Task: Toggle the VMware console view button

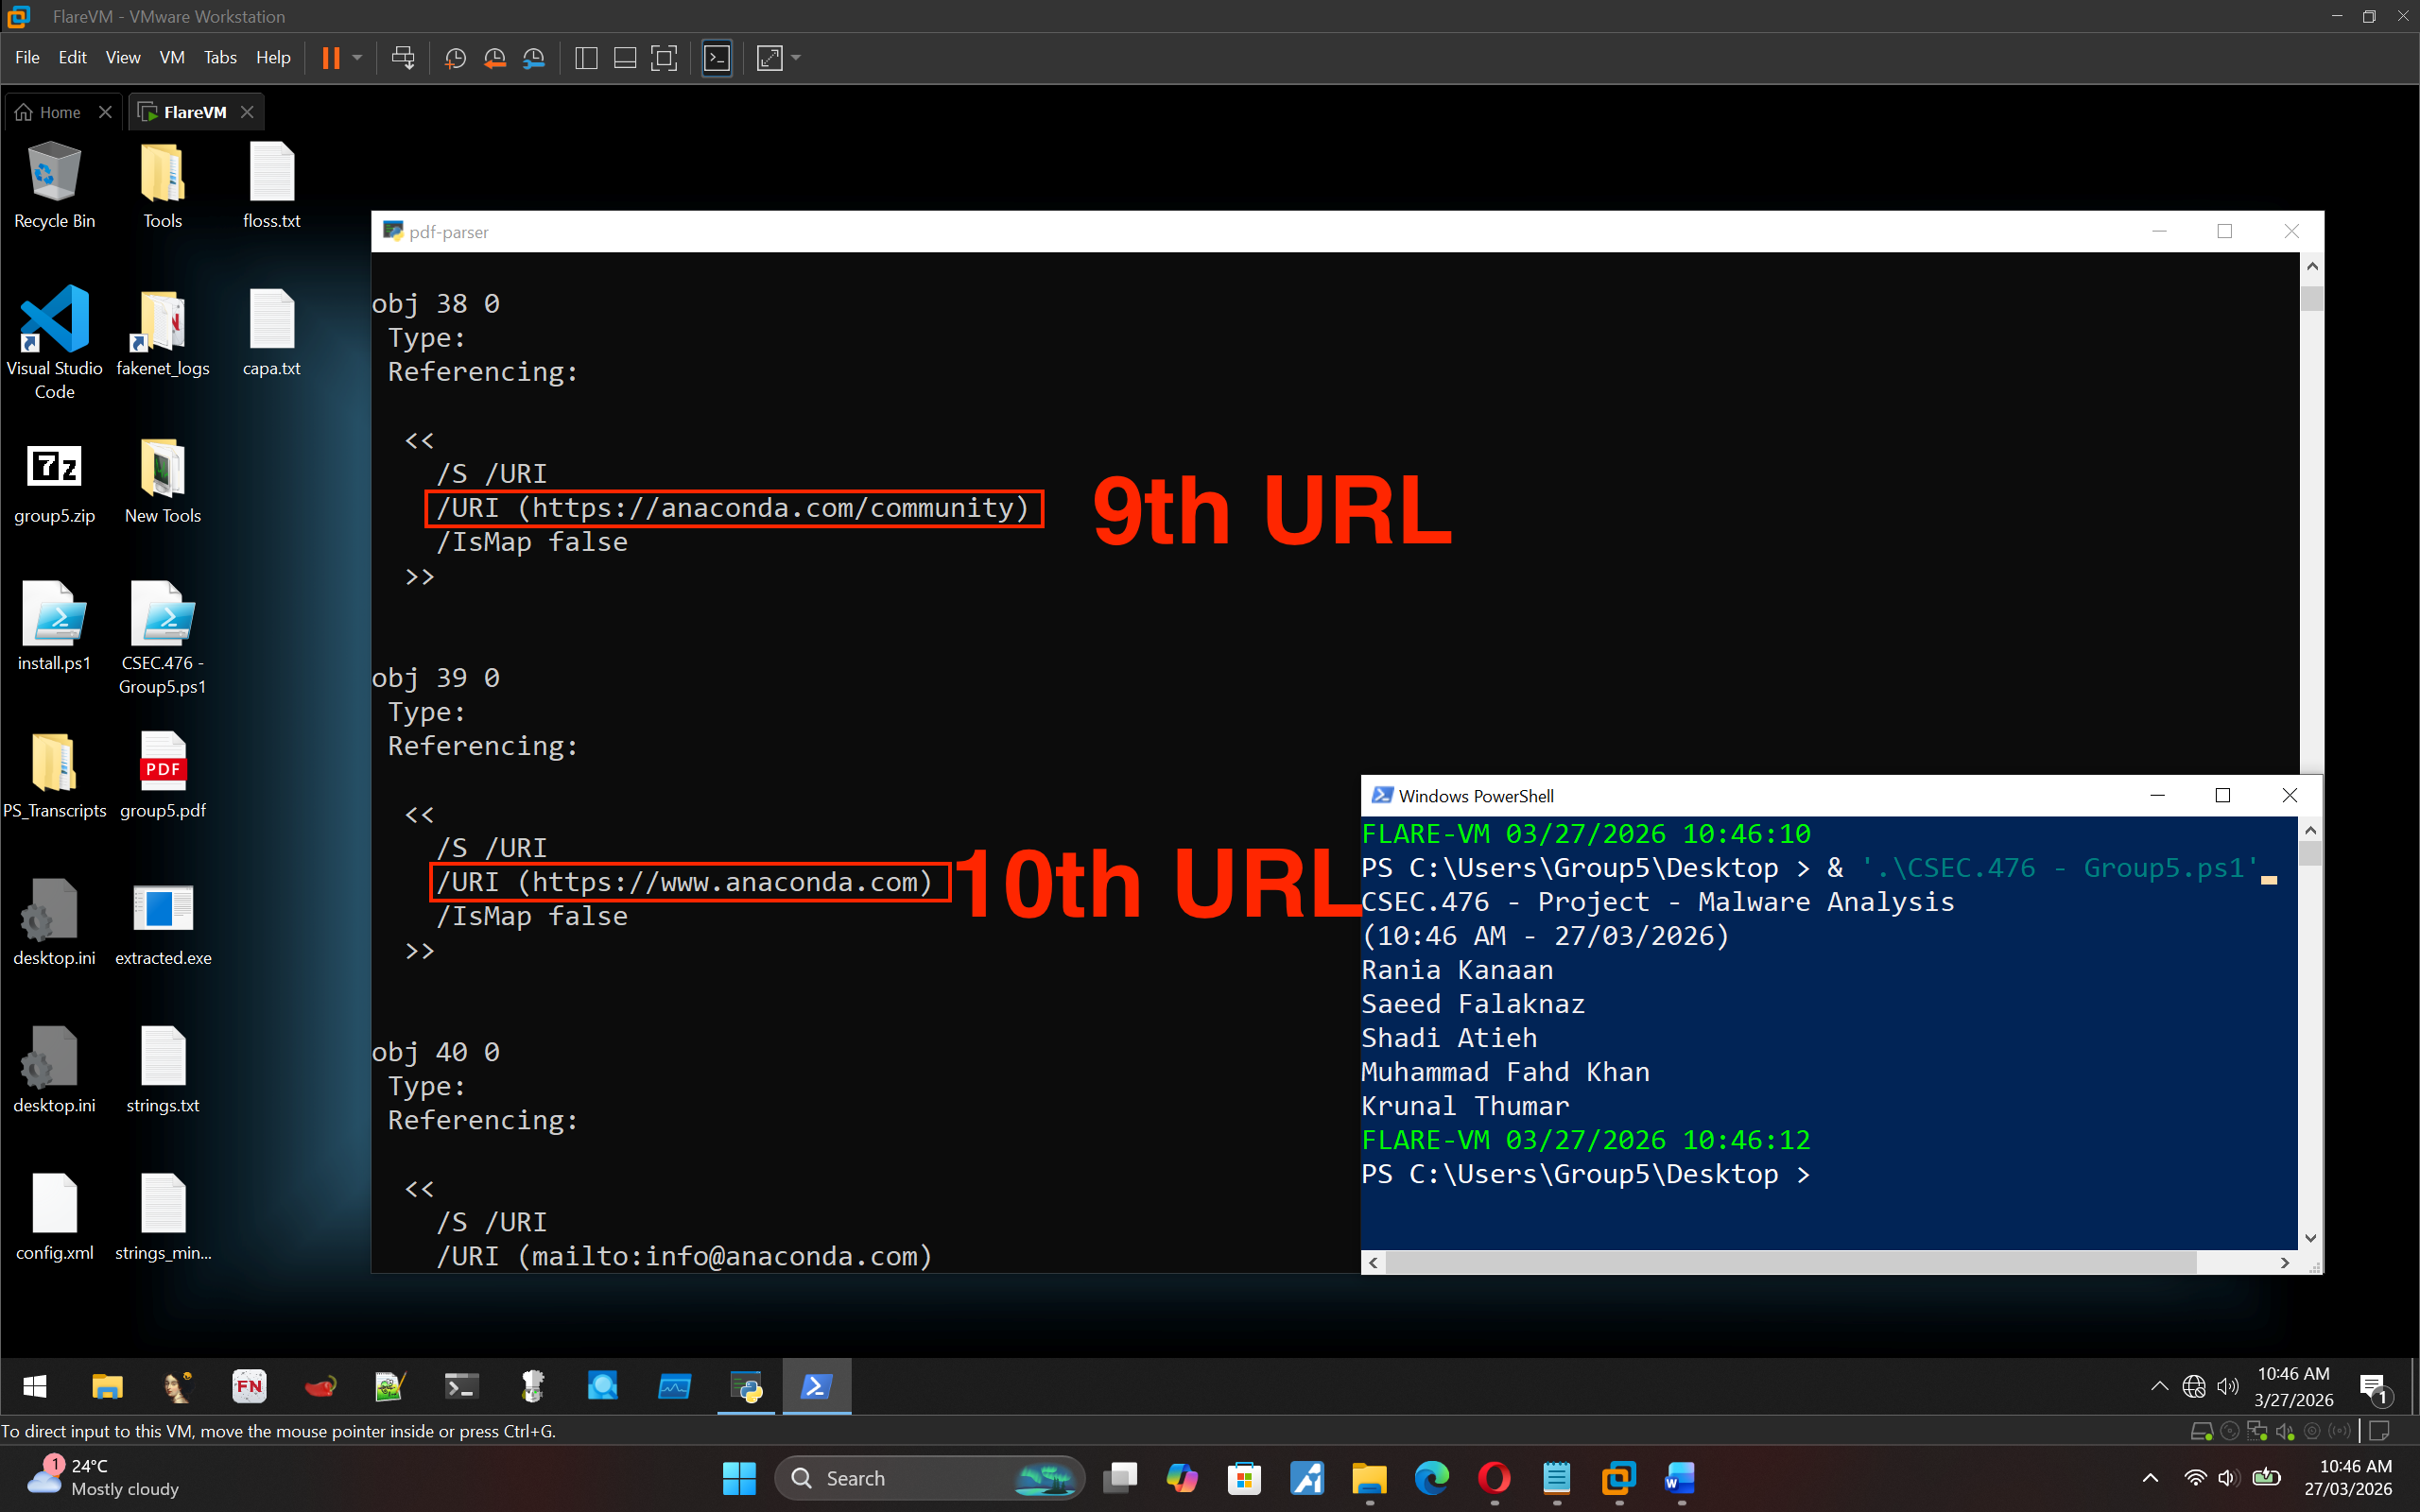Action: pos(717,58)
